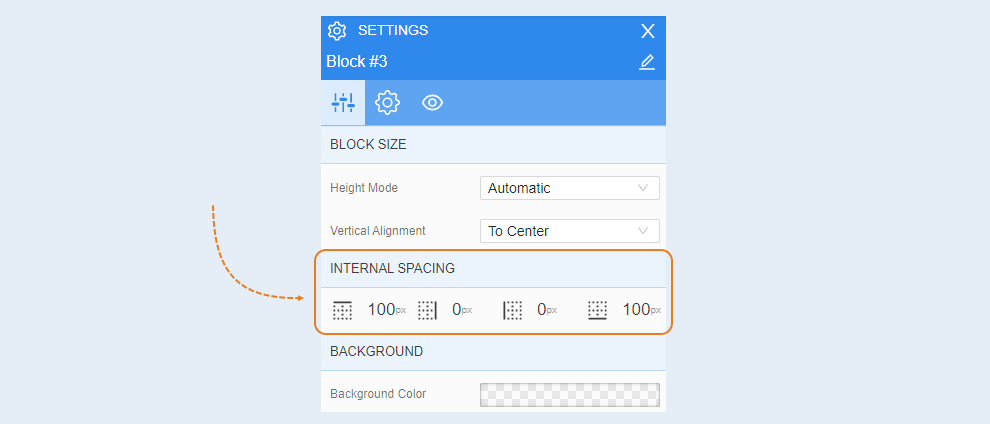Click the chevron arrow next to To Center

[643, 231]
